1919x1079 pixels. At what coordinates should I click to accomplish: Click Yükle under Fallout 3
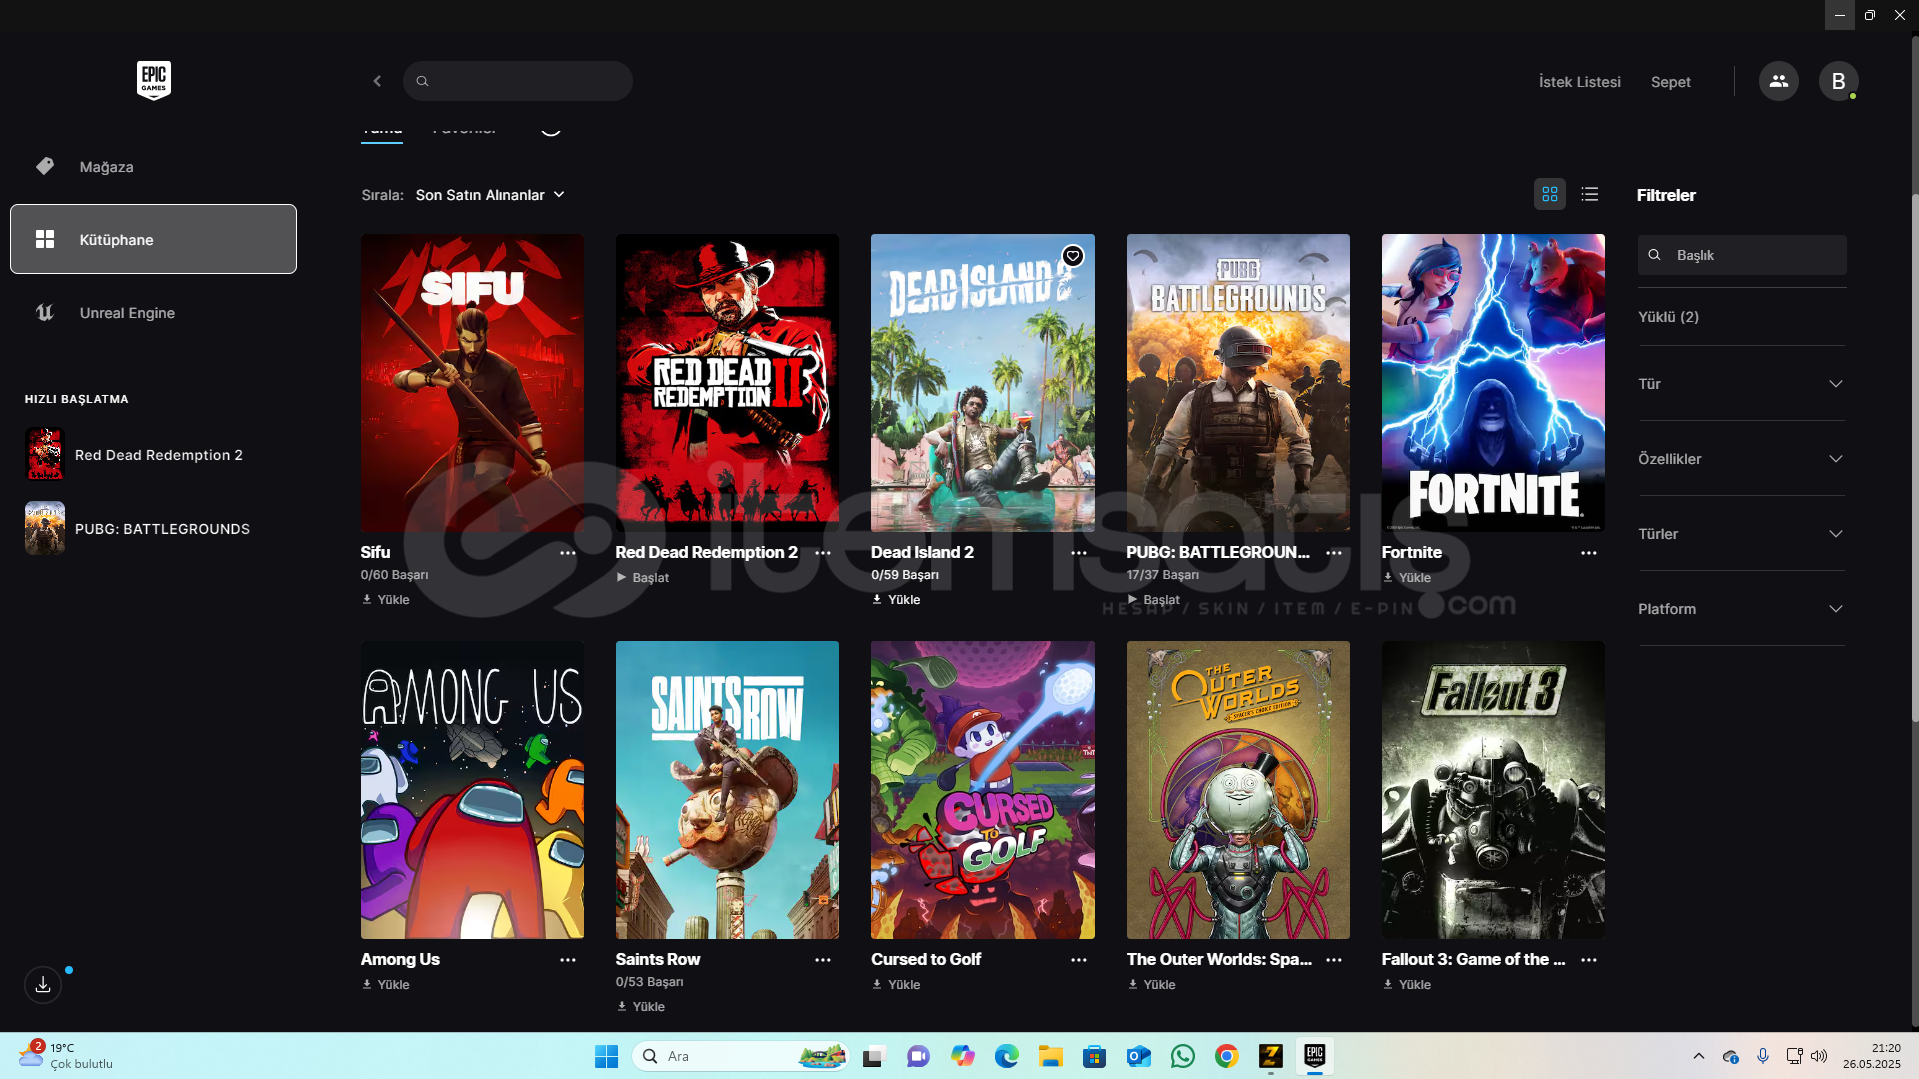(x=1407, y=985)
